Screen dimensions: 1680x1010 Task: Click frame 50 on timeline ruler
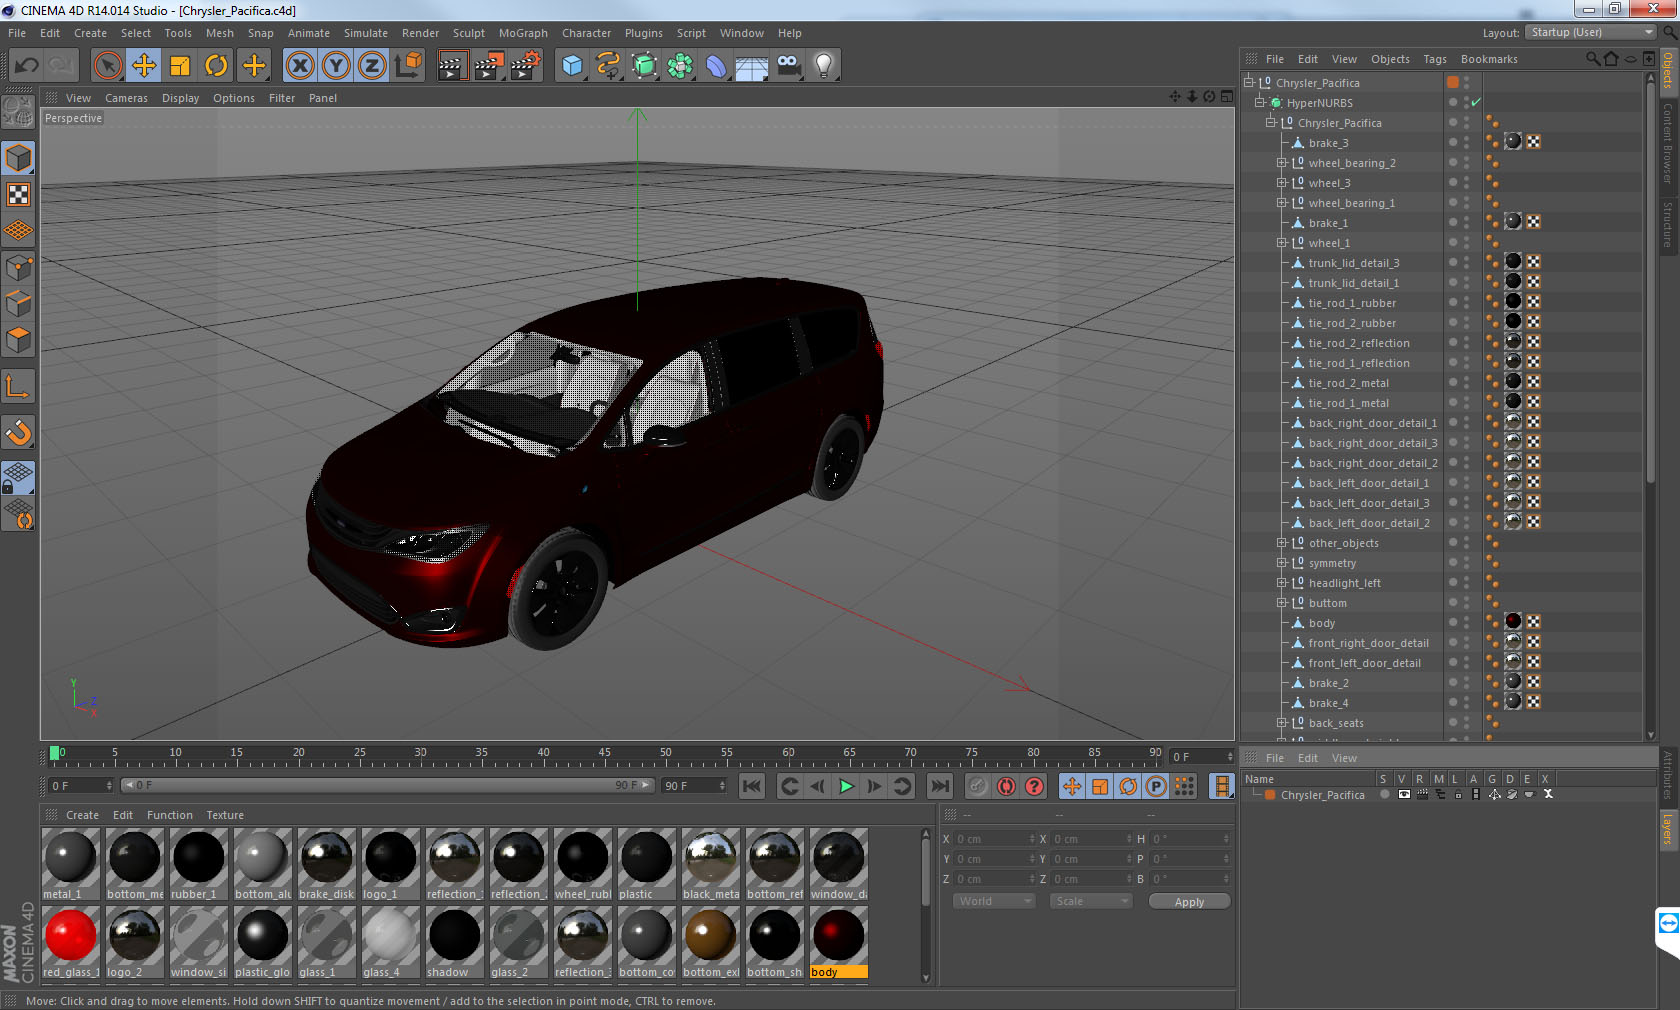point(666,752)
